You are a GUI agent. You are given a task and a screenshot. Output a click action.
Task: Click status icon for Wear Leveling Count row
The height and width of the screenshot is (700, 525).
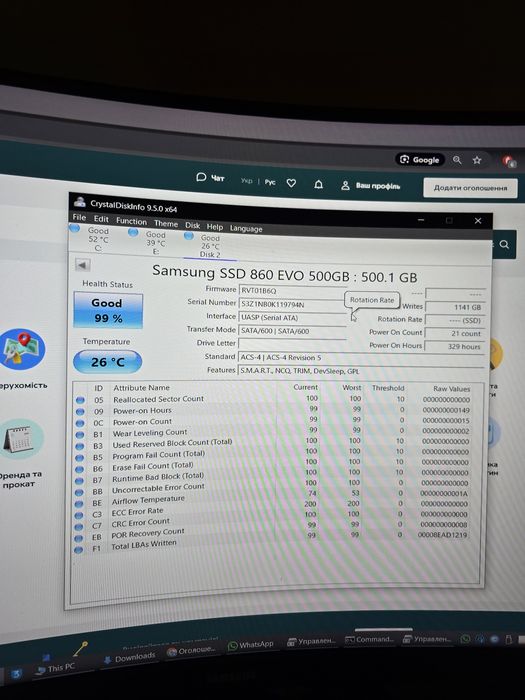tap(80, 435)
